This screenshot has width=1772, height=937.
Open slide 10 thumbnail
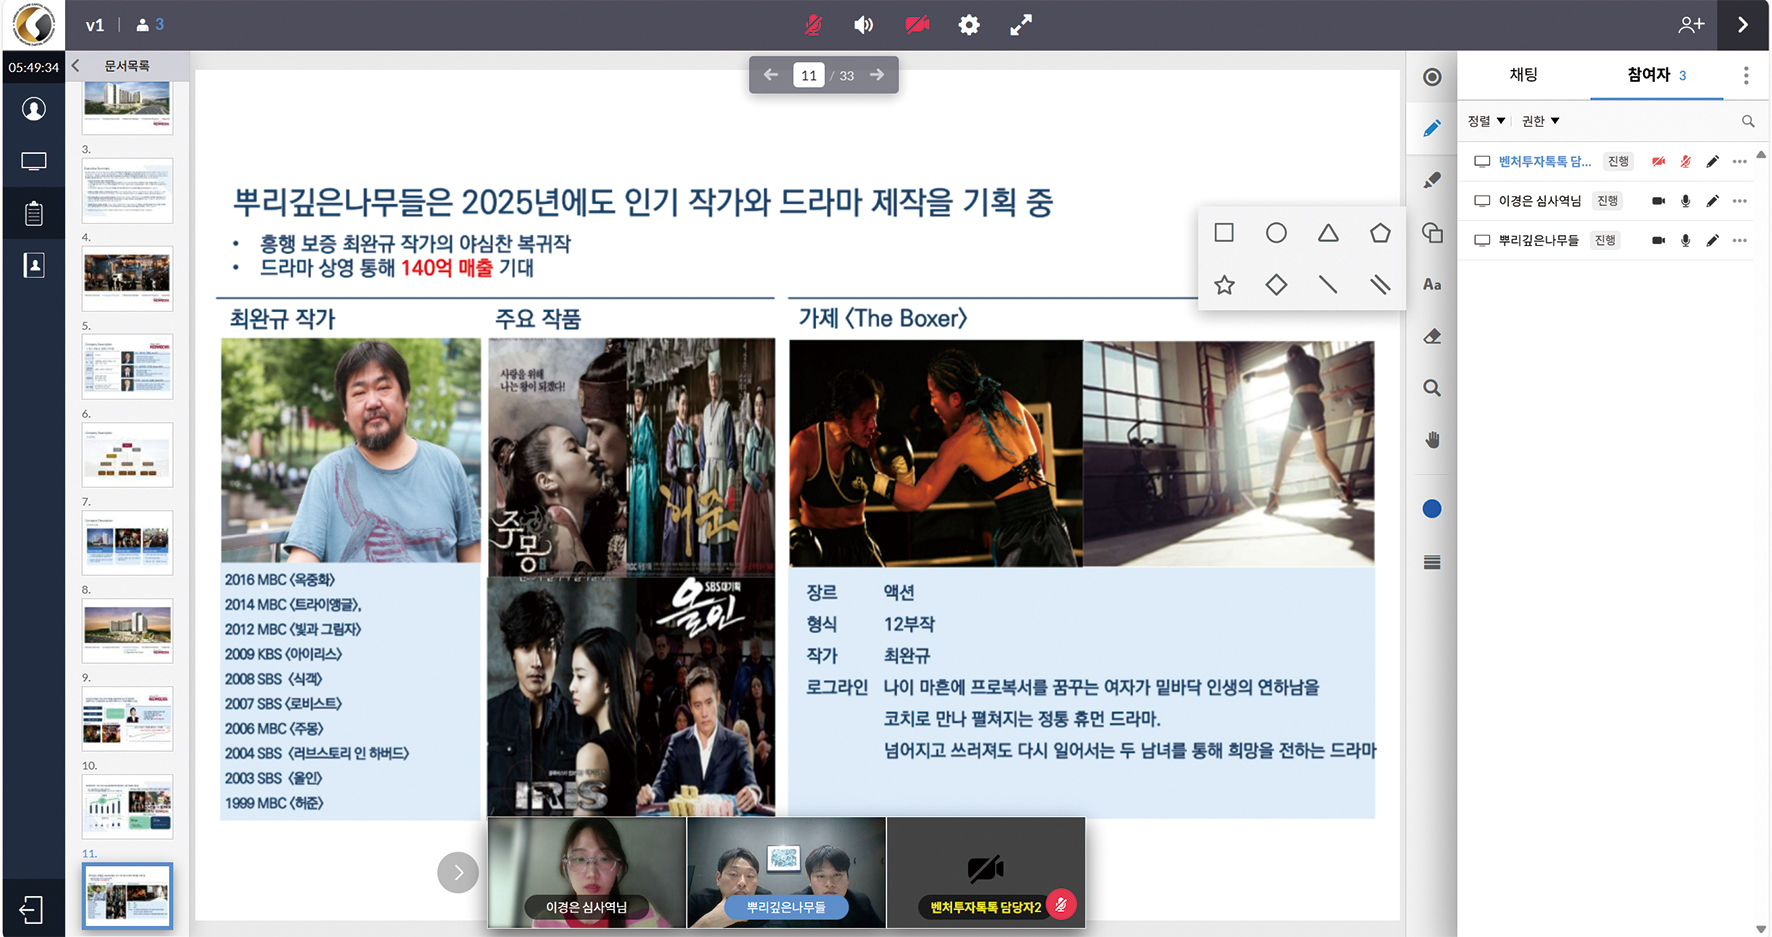tap(127, 807)
